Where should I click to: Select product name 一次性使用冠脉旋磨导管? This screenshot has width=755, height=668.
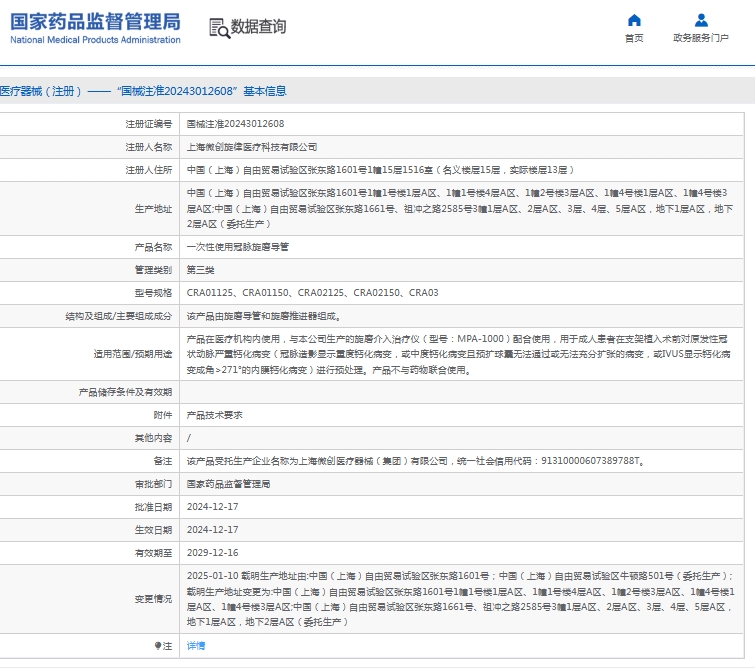tap(238, 247)
